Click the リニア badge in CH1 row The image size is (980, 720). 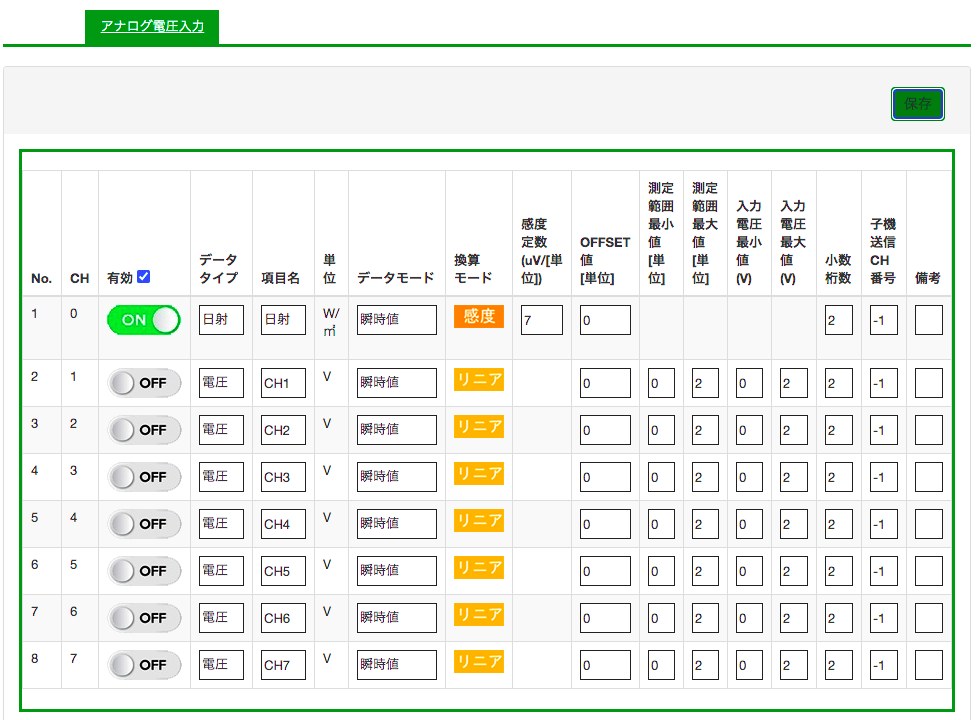(x=479, y=380)
